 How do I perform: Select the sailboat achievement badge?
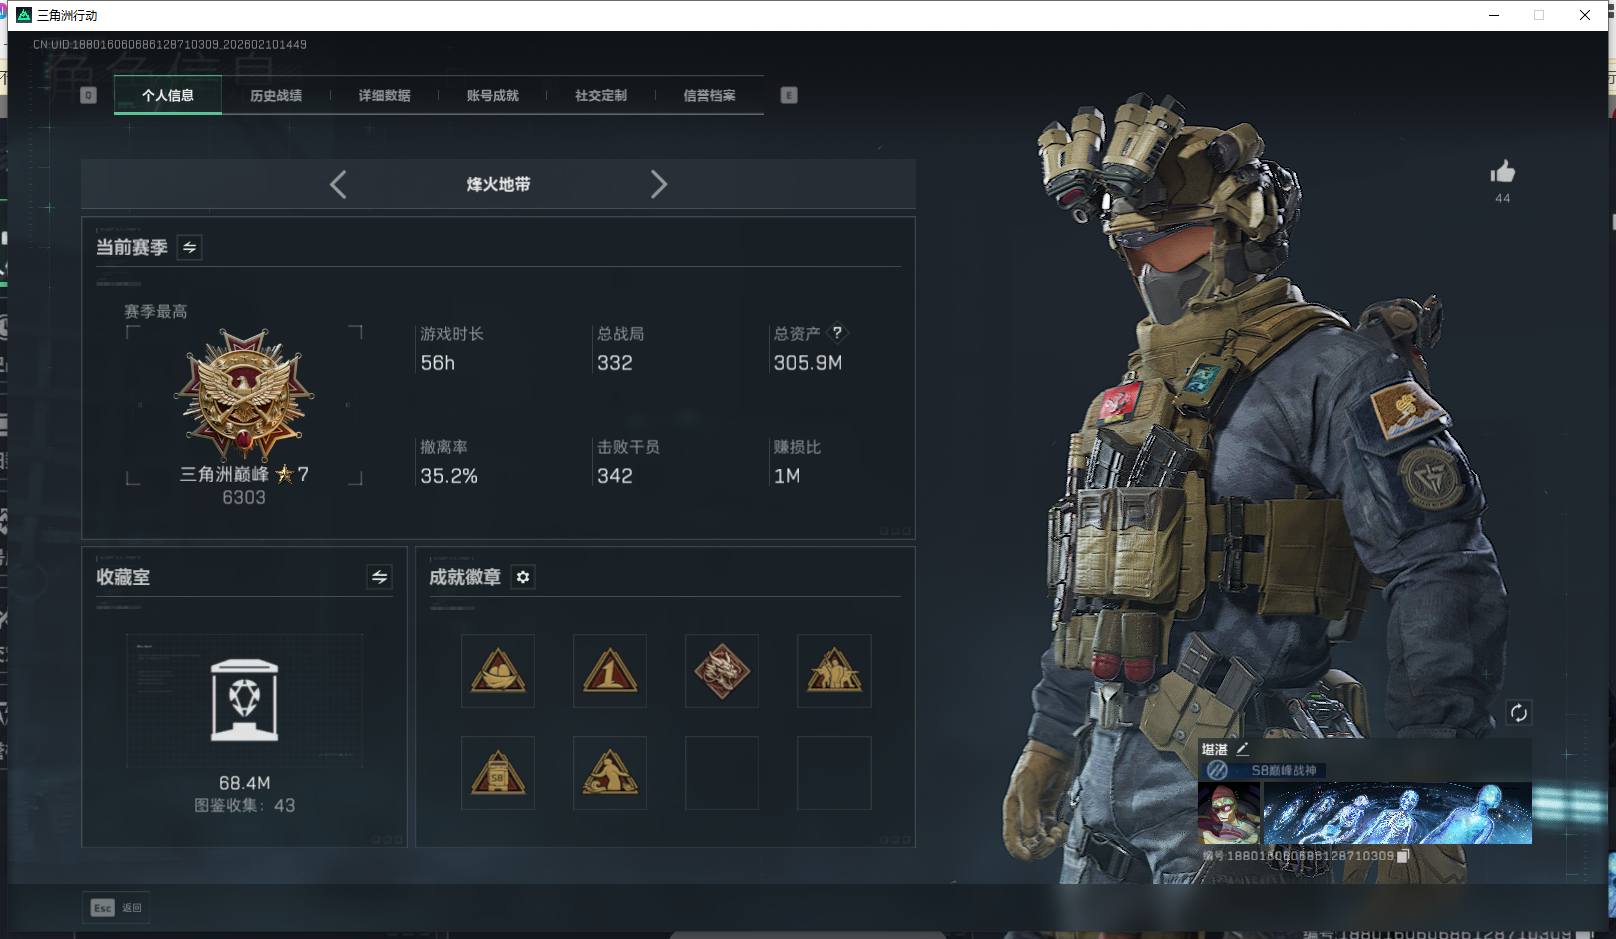[x=498, y=671]
